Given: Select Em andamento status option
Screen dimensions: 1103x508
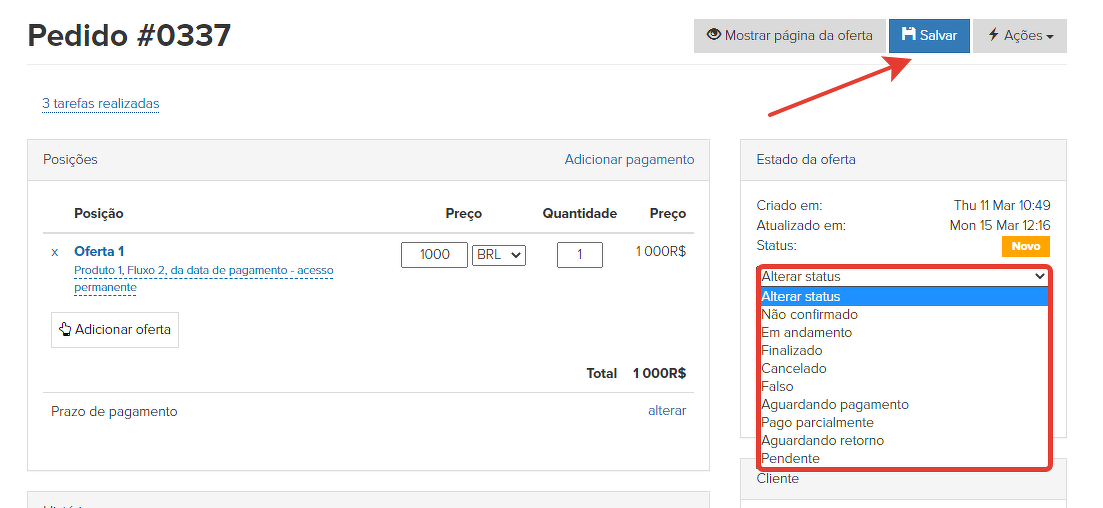Looking at the screenshot, I should [806, 332].
